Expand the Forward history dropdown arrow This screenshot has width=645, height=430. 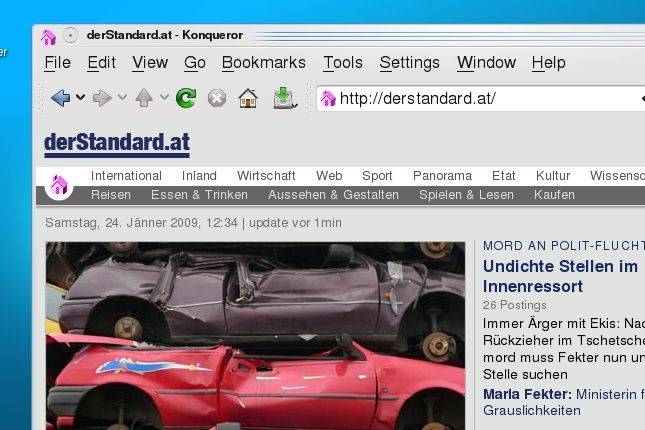click(122, 98)
